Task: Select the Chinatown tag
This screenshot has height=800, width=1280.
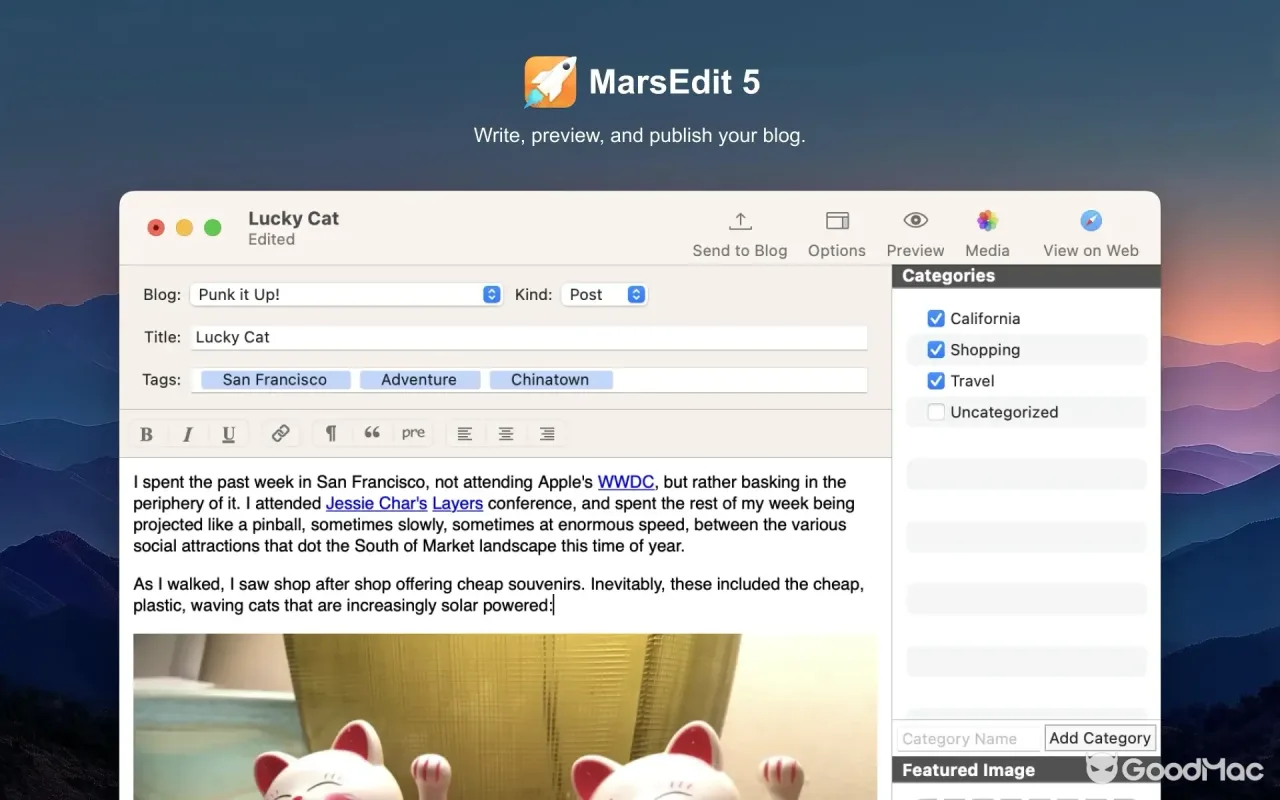Action: (550, 380)
